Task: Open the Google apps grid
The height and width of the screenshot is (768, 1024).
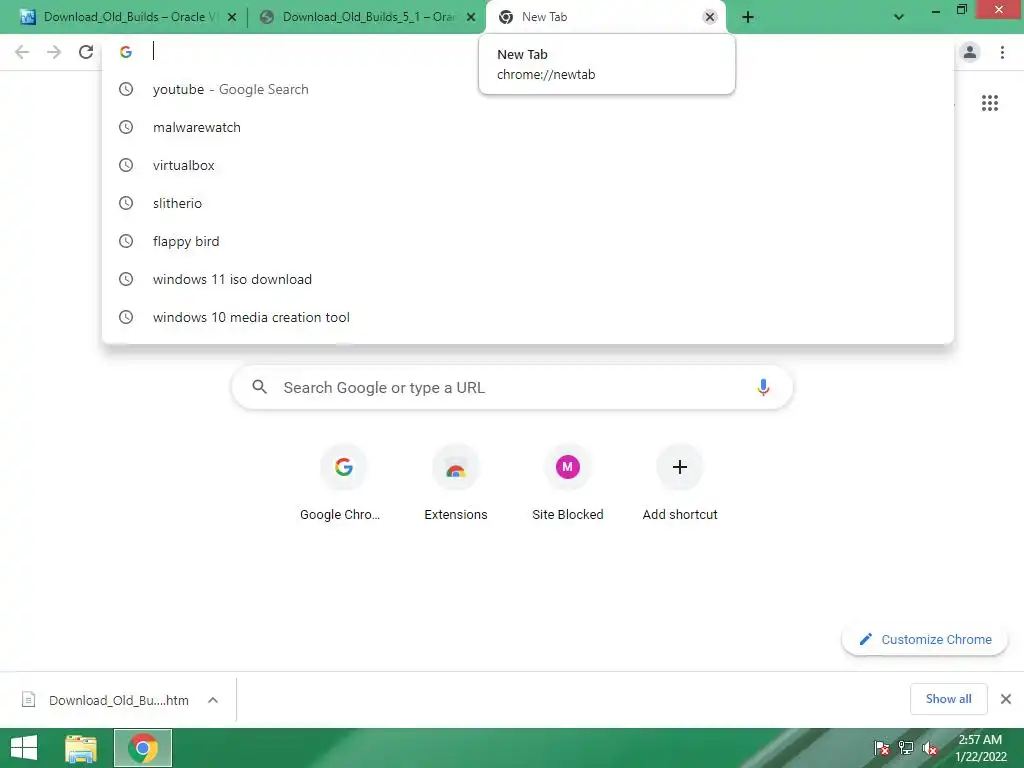Action: click(x=990, y=103)
